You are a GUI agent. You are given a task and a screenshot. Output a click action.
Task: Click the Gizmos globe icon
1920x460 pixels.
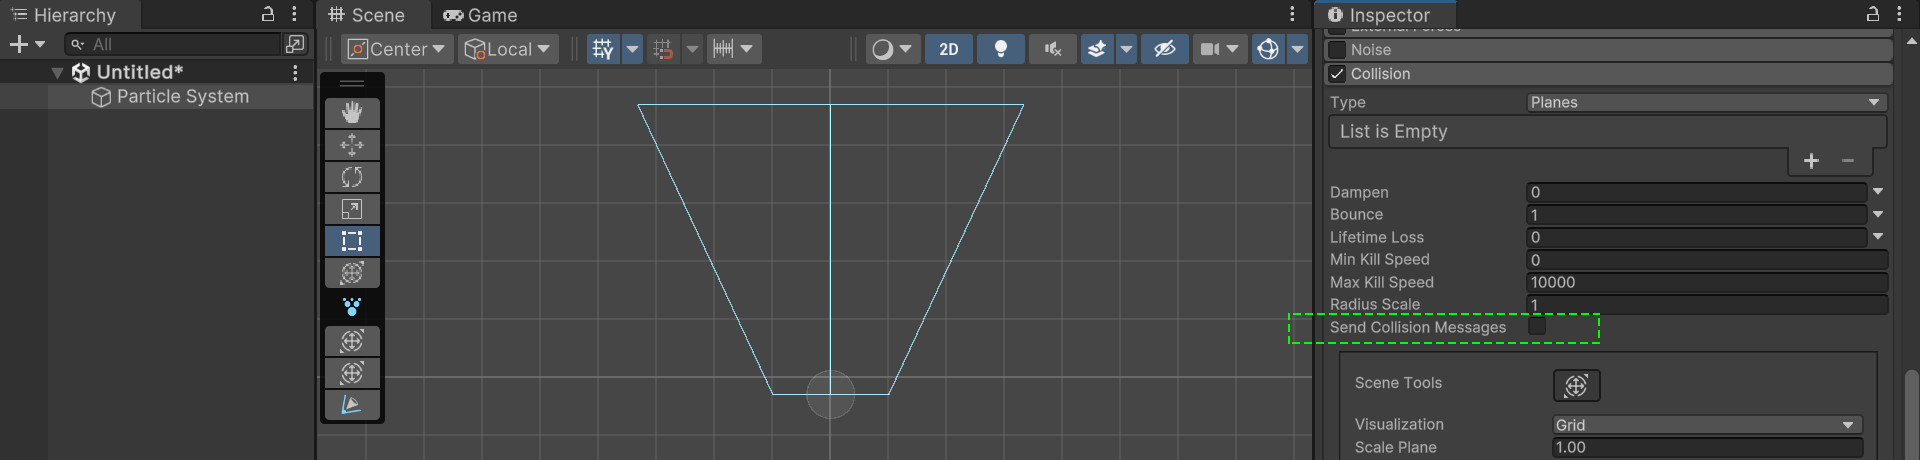coord(1268,49)
